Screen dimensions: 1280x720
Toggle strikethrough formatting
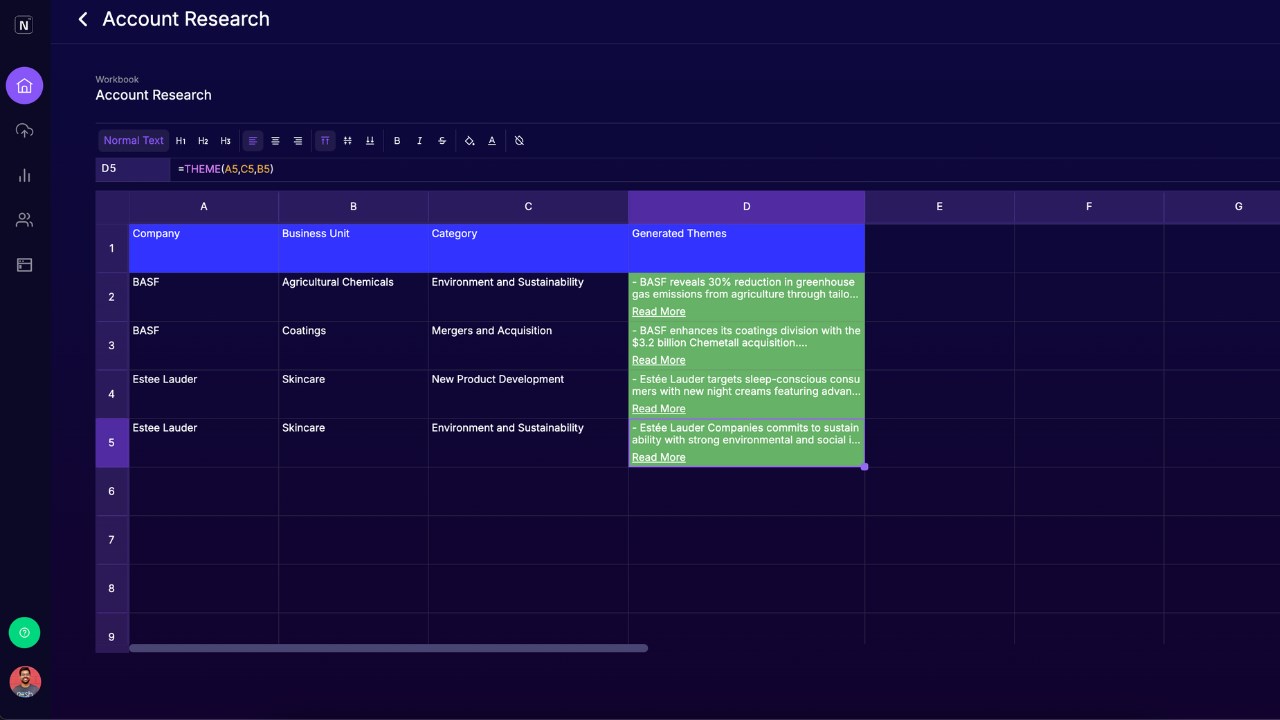point(442,141)
